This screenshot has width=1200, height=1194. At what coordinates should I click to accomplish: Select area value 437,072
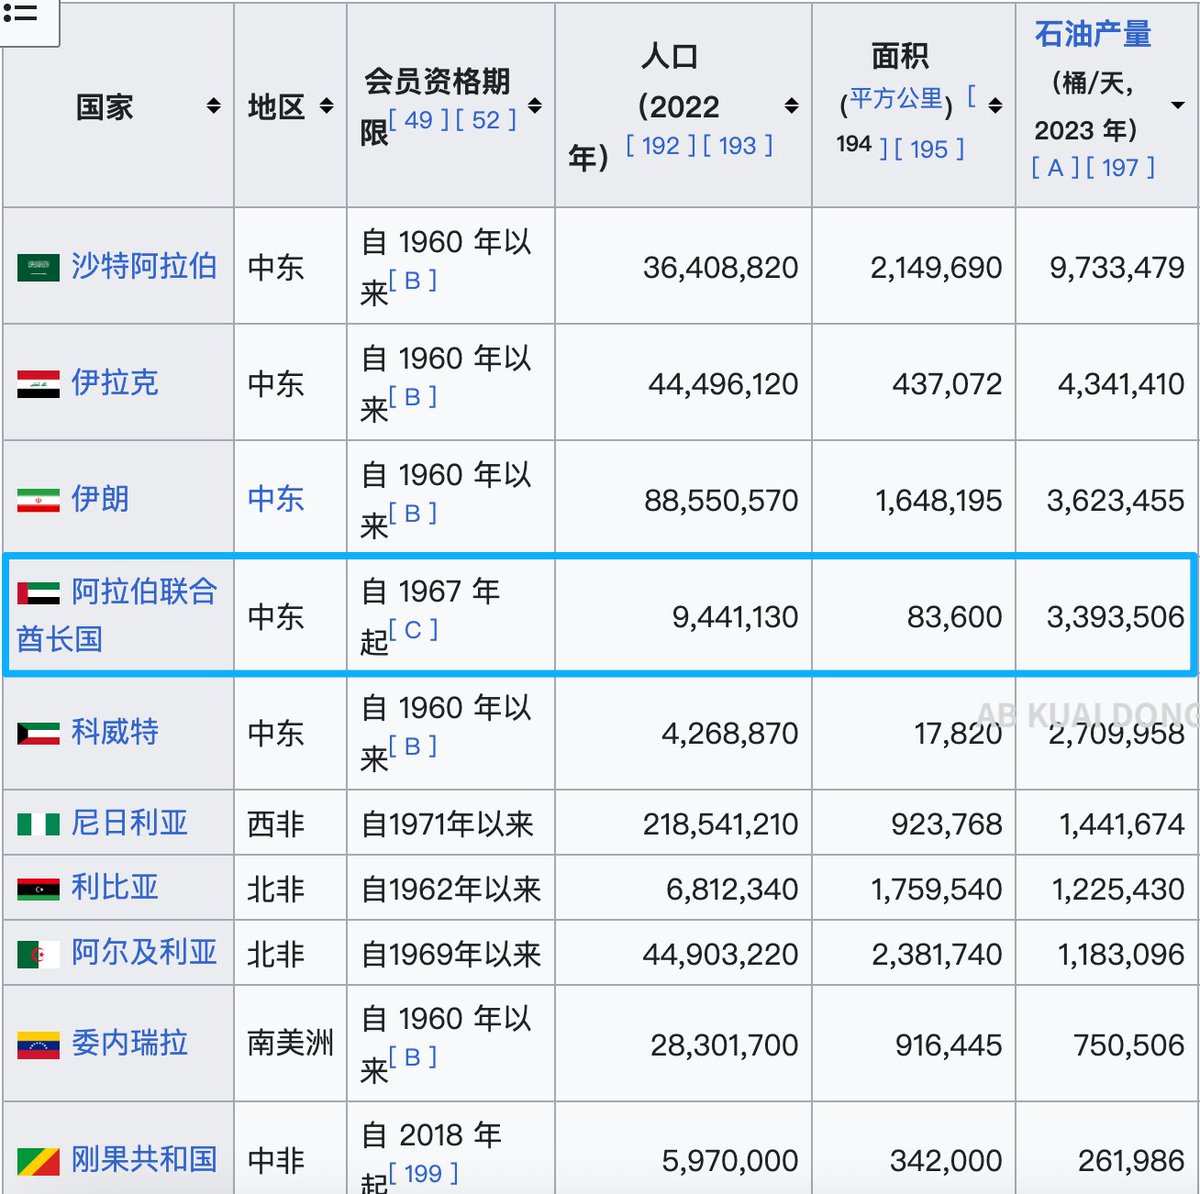coord(947,384)
